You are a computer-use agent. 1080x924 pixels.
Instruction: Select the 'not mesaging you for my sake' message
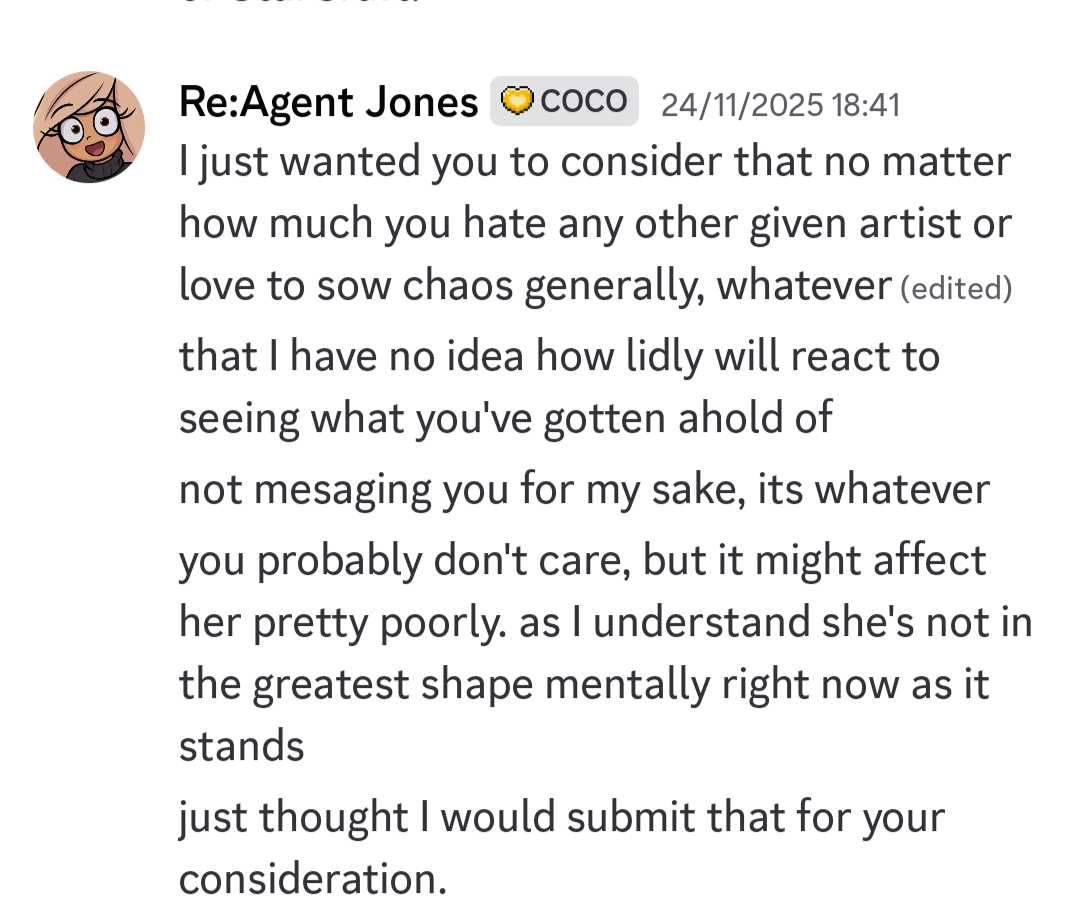(x=584, y=489)
